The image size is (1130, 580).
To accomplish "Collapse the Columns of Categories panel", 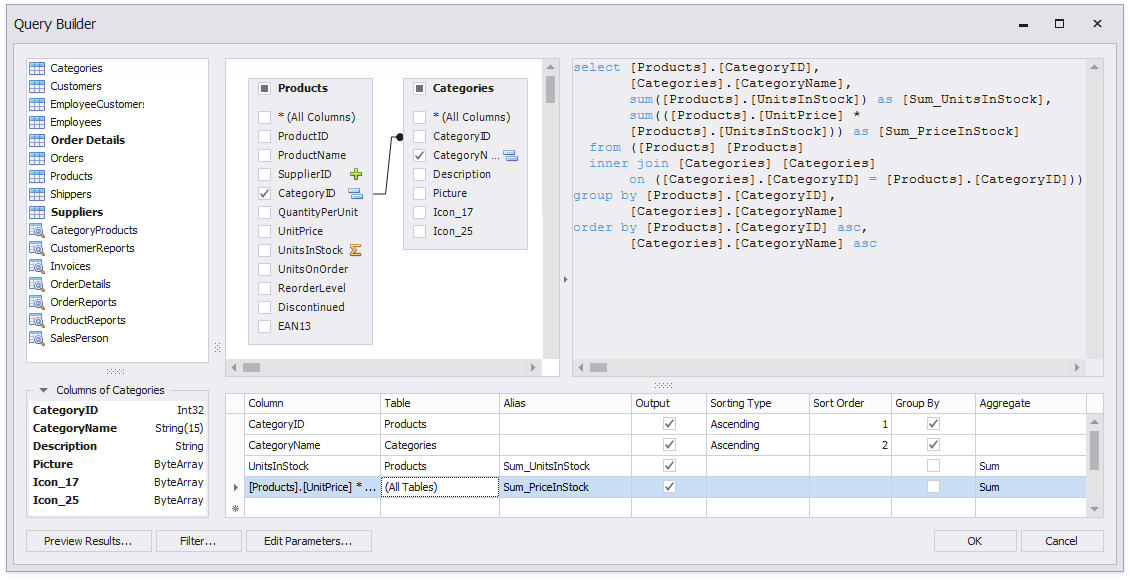I will 44,390.
